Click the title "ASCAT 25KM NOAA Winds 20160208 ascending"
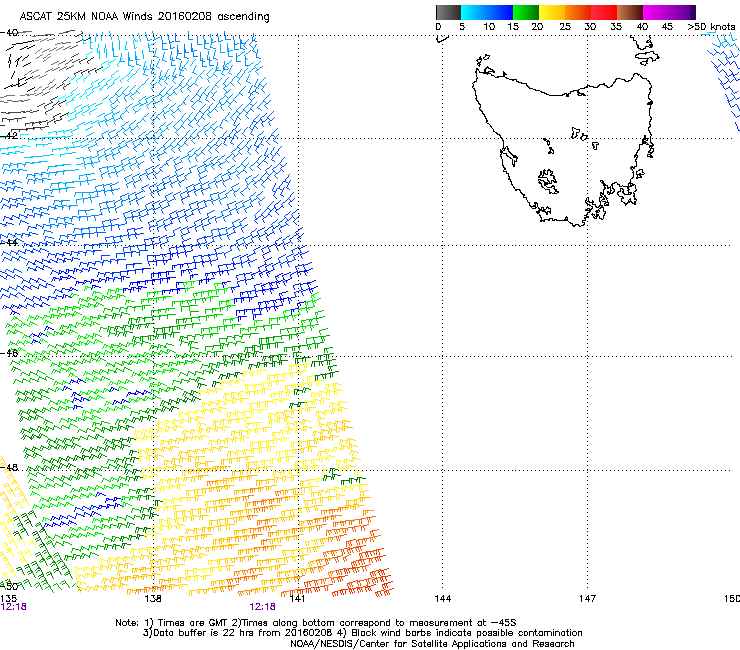 coord(144,17)
